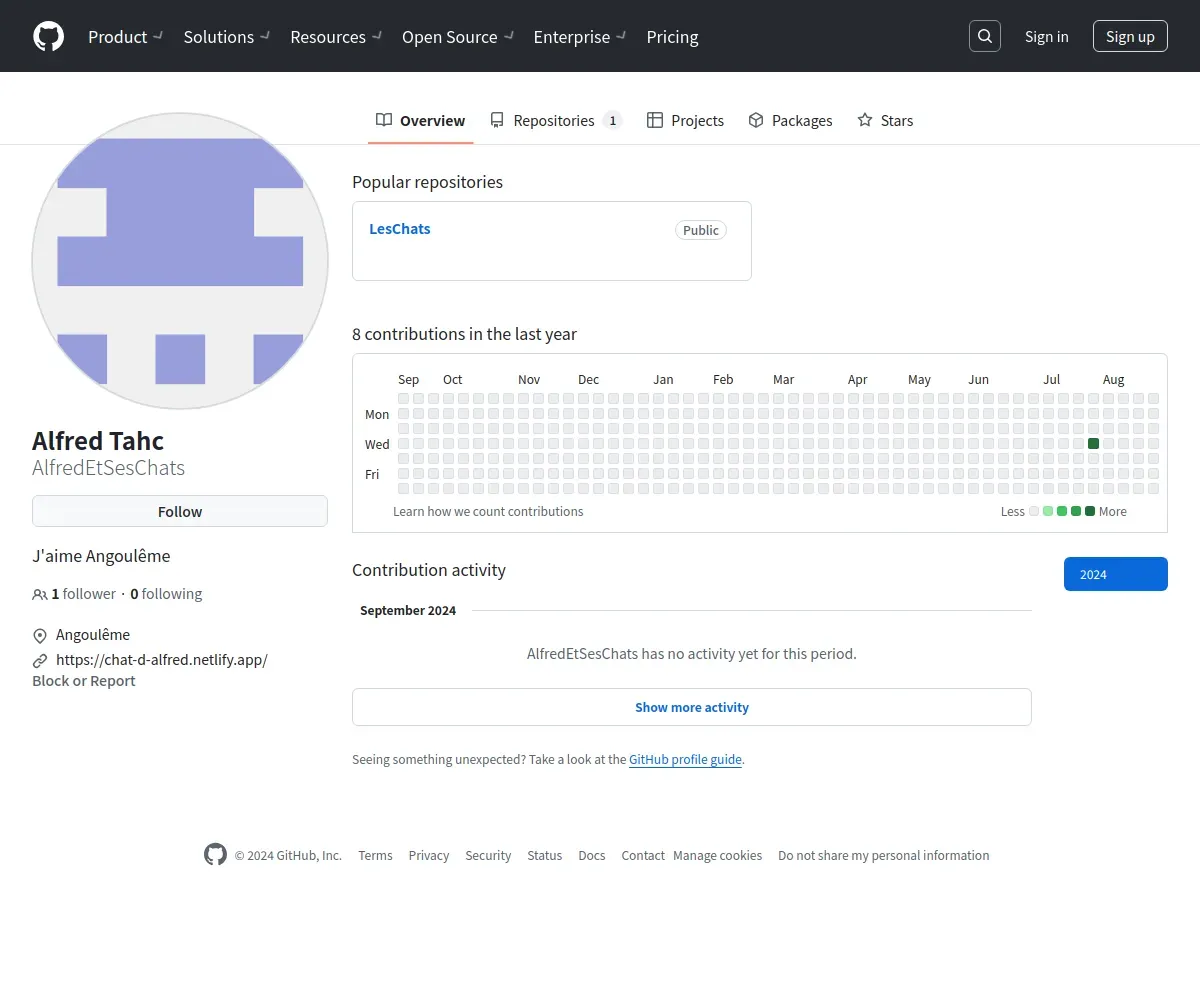Open the Privacy footer link

429,856
